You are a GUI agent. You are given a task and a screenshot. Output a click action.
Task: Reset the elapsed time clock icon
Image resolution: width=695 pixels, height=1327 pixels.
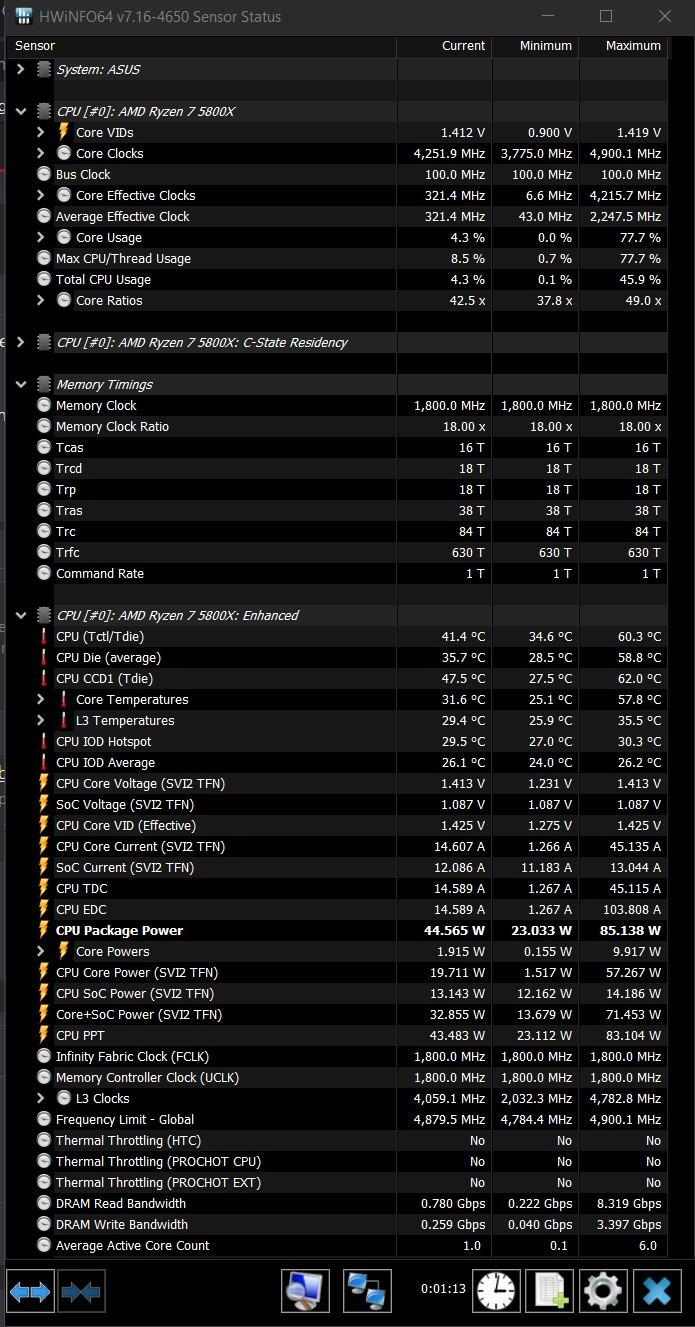pyautogui.click(x=497, y=1291)
